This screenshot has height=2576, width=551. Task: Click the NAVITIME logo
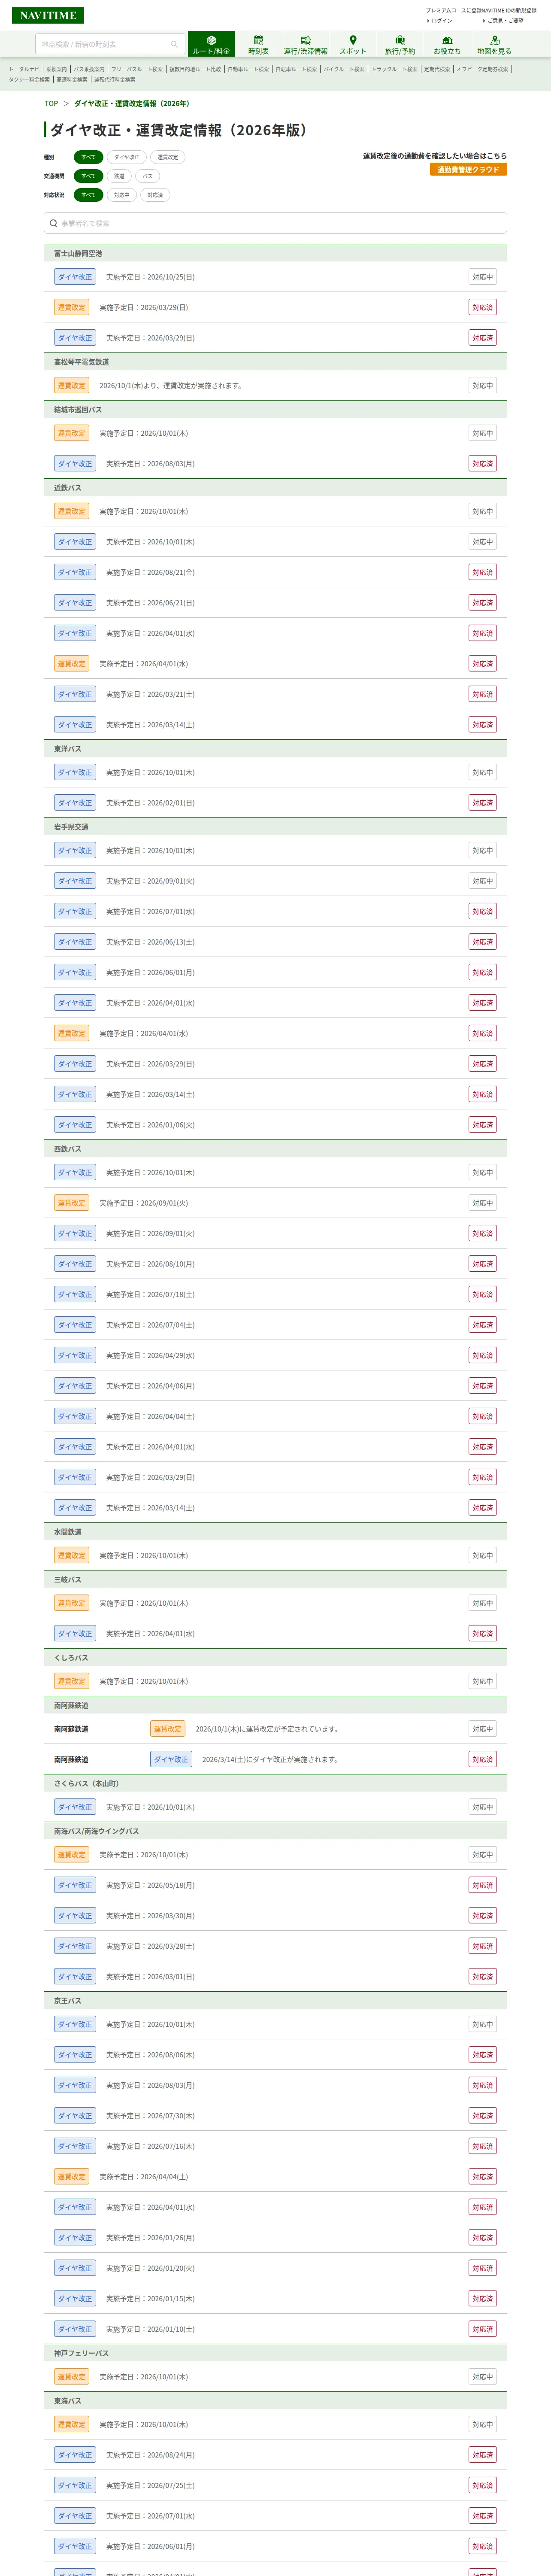pos(48,15)
